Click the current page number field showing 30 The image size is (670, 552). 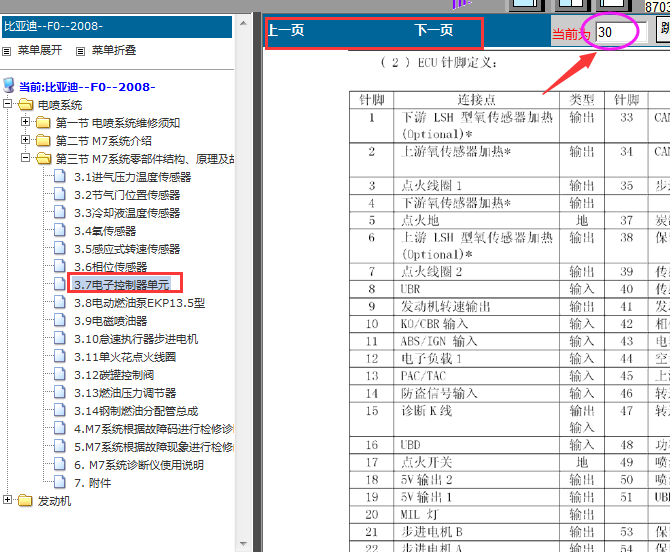pos(621,32)
